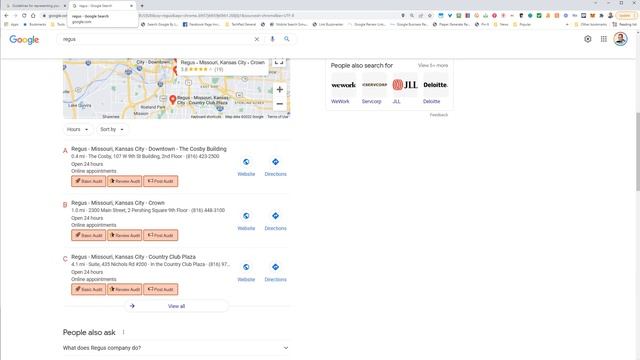Zoom in on the map with the plus
640x360 pixels.
click(x=280, y=89)
